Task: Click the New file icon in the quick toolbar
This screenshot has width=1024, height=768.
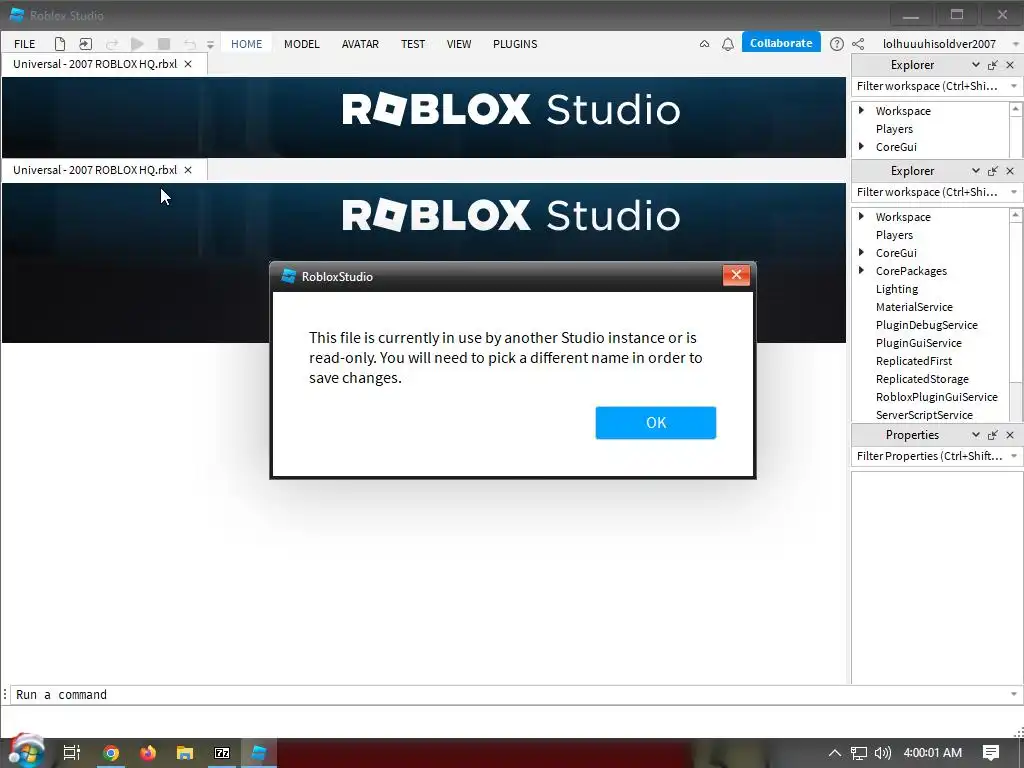Action: tap(59, 44)
